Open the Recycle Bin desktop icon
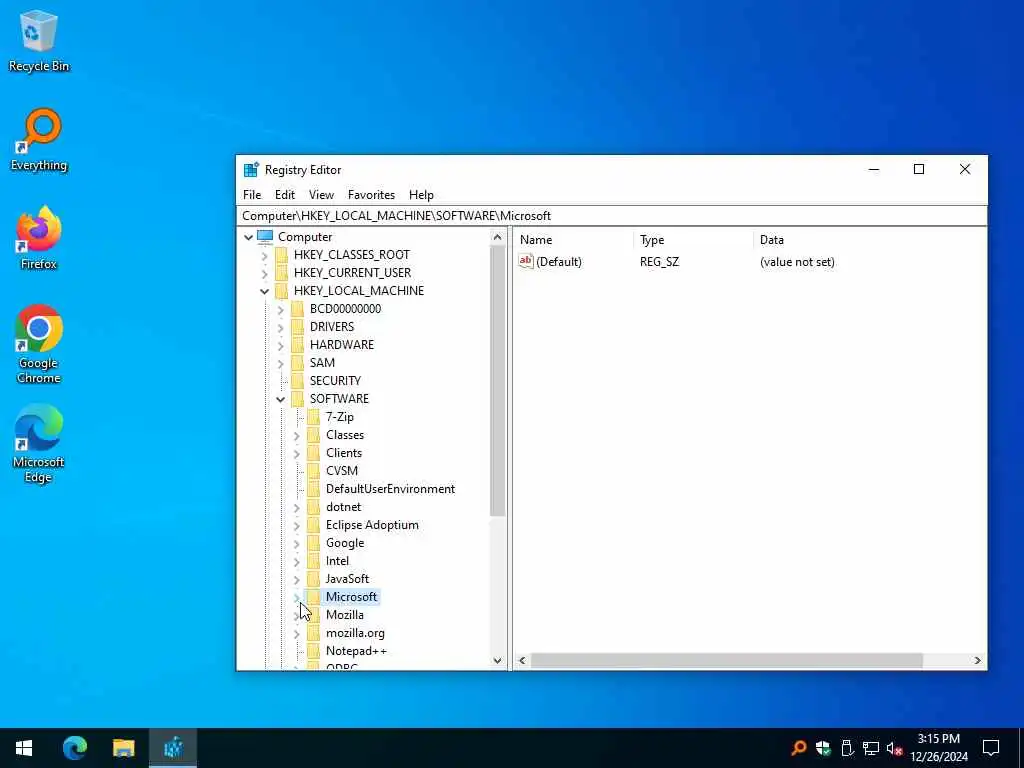Screen dimensions: 1024x768 pos(39,40)
